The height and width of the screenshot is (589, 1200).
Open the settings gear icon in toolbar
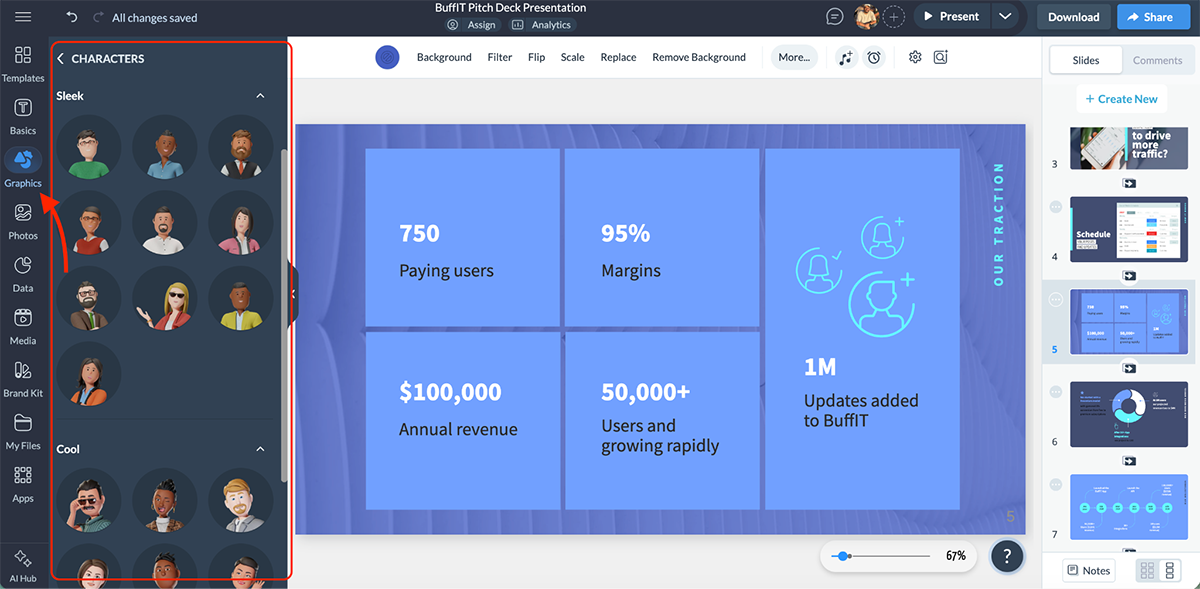[914, 57]
